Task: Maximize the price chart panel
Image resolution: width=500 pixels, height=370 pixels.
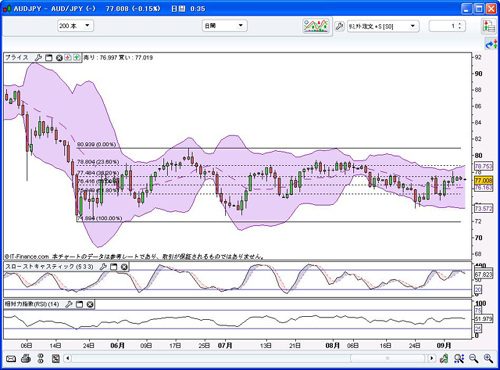Action: (49, 58)
